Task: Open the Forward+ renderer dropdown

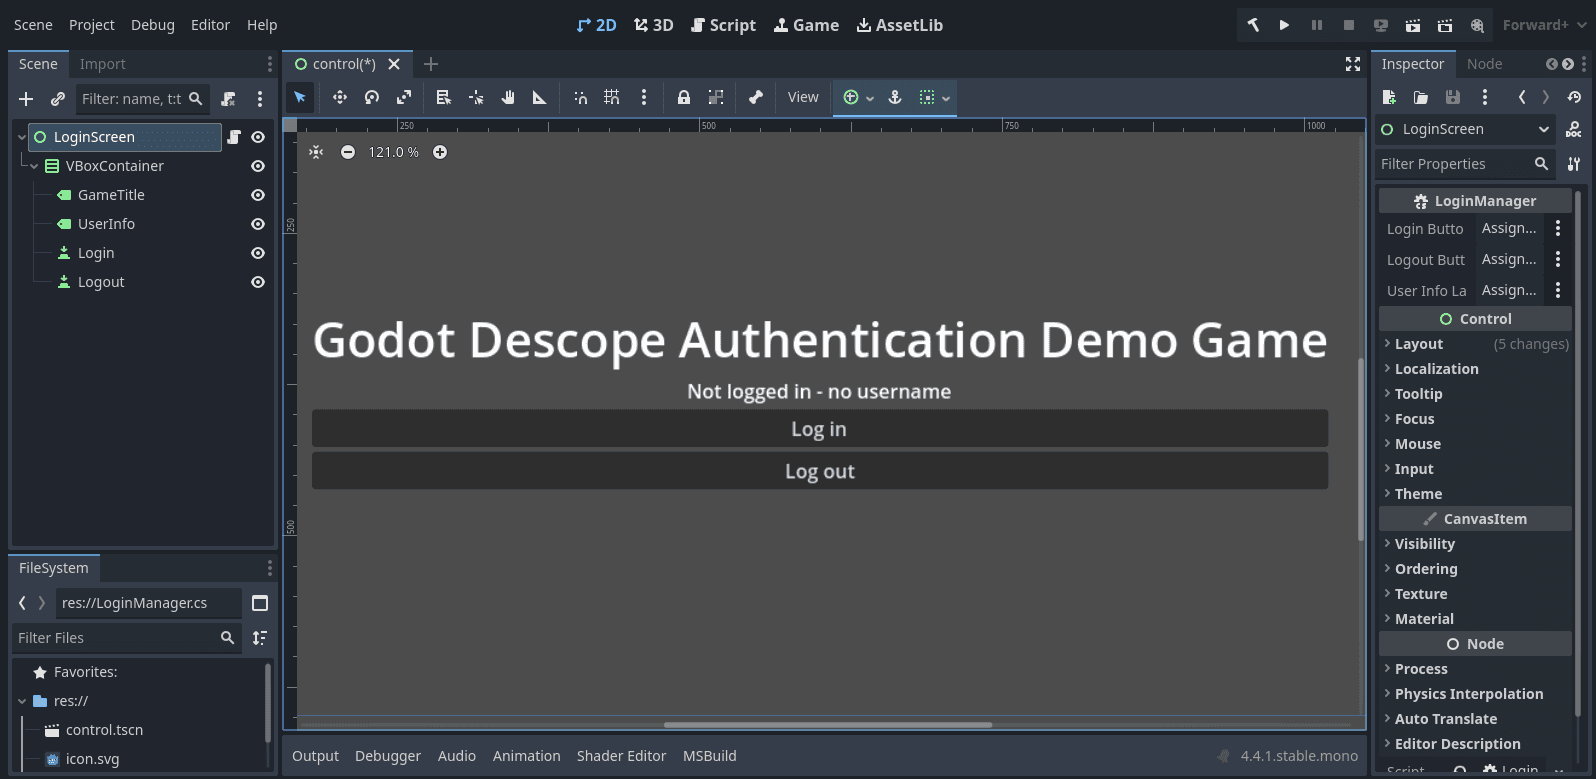Action: [1544, 25]
